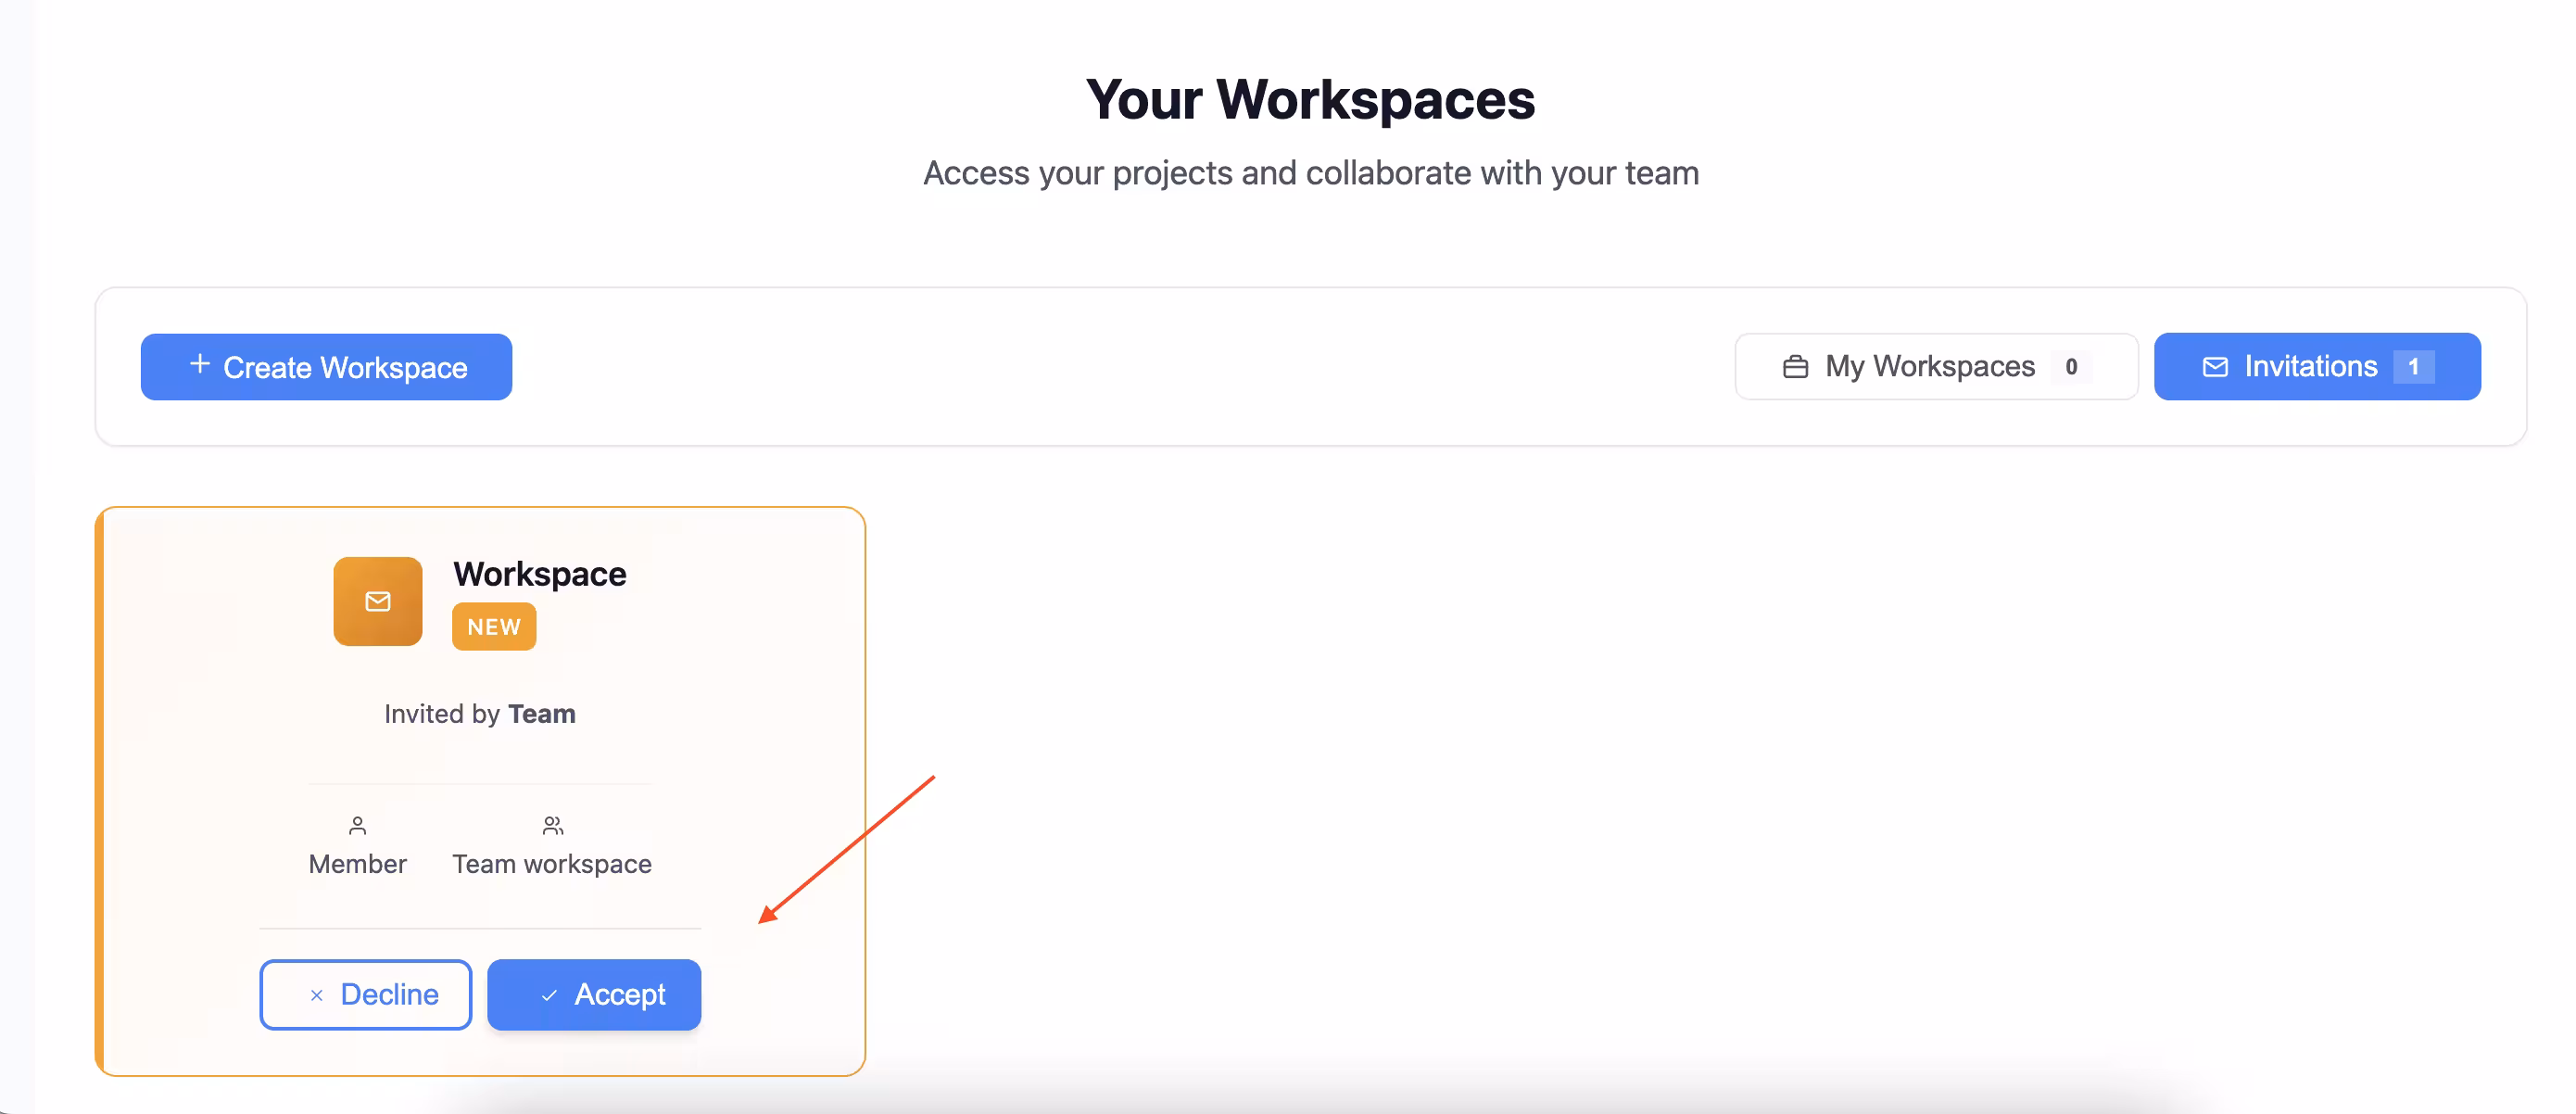
Task: Click the NEW badge on invitation card
Action: [x=494, y=627]
